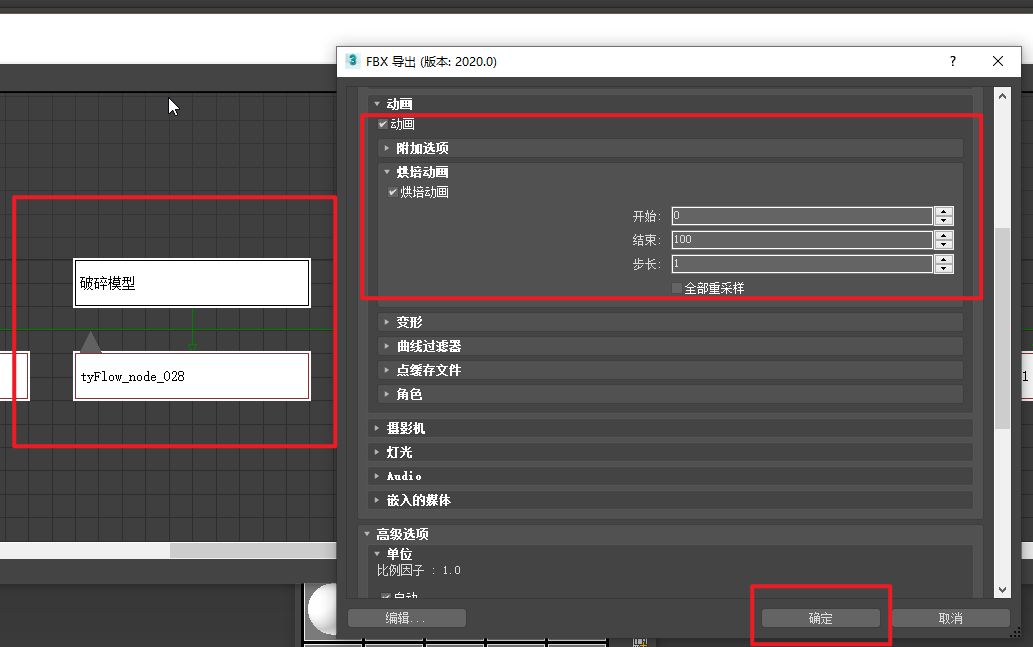Click the 3ds Max icon in FBX export title bar
This screenshot has height=647, width=1033.
pyautogui.click(x=352, y=61)
